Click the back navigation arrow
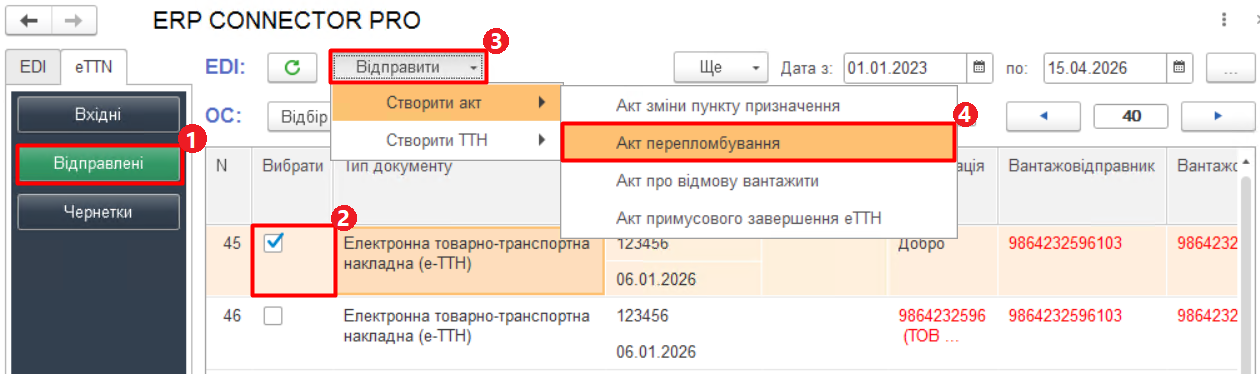This screenshot has height=374, width=1260. (x=29, y=20)
